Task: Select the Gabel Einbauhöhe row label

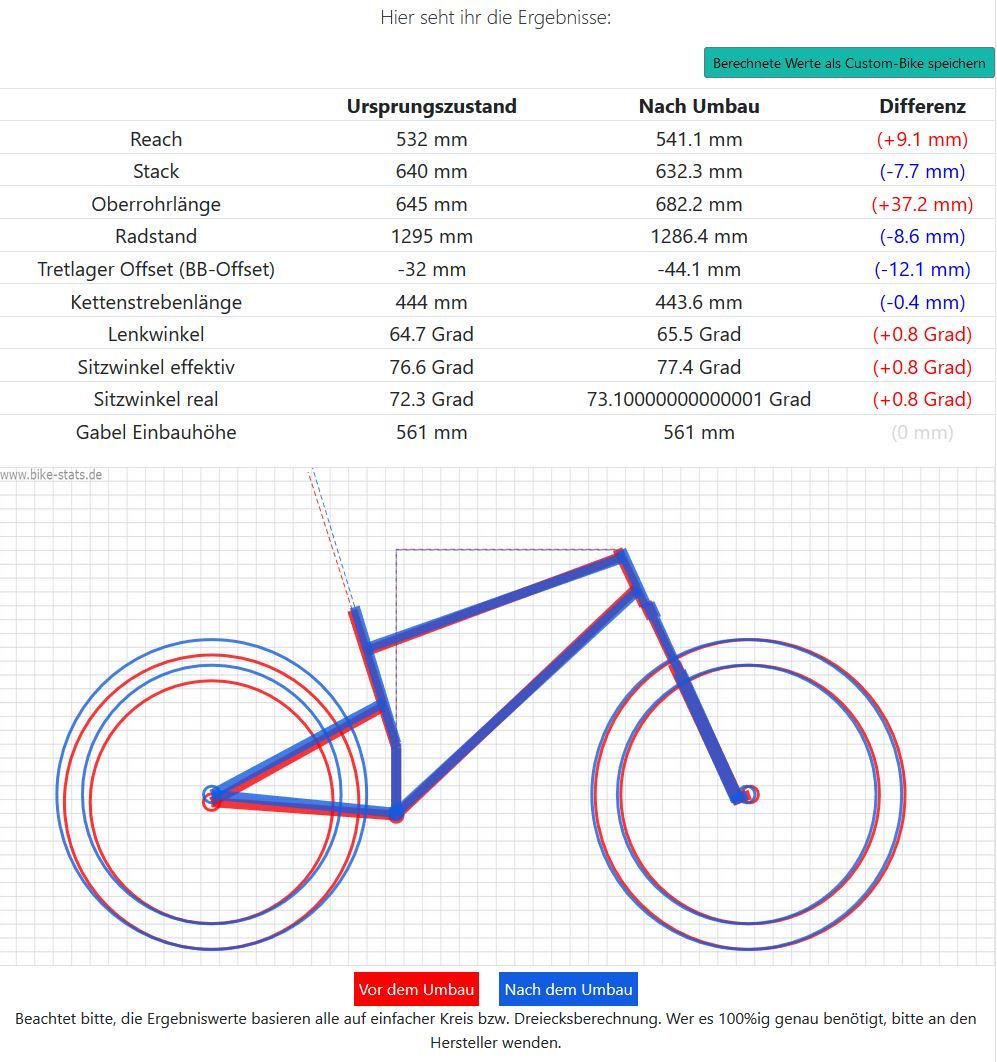Action: point(156,432)
